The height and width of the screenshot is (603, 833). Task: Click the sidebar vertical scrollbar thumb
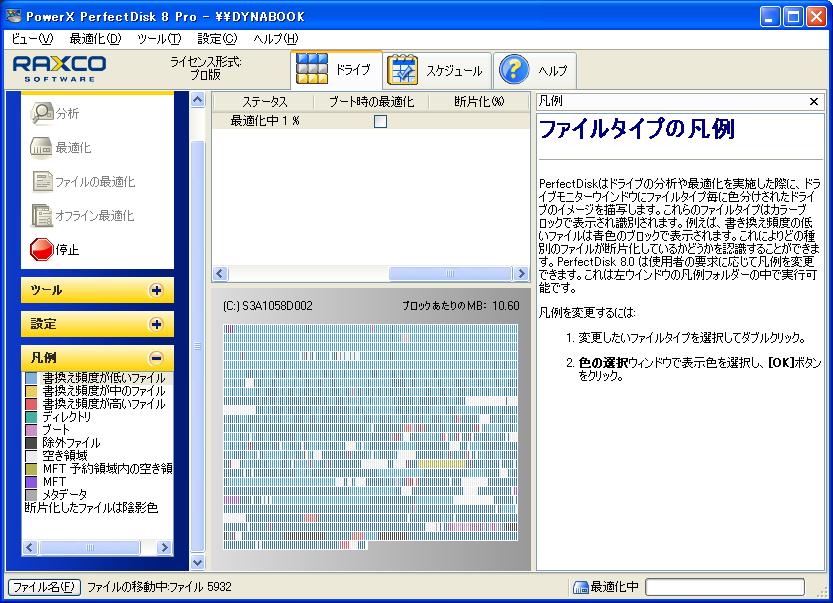tap(197, 346)
